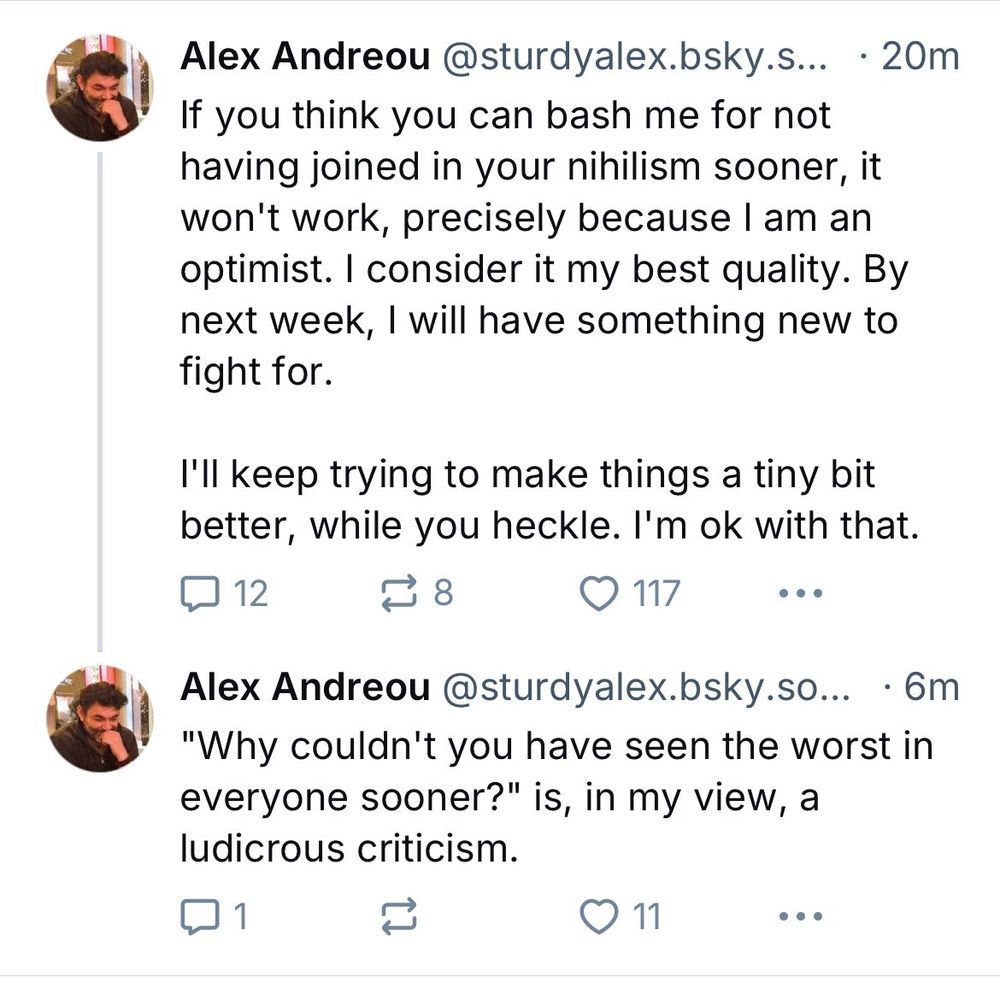Like the post with 117 likes
Screen dimensions: 1000x983
click(x=600, y=594)
